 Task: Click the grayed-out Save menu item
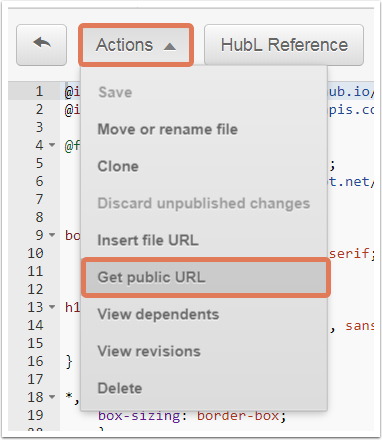(115, 92)
